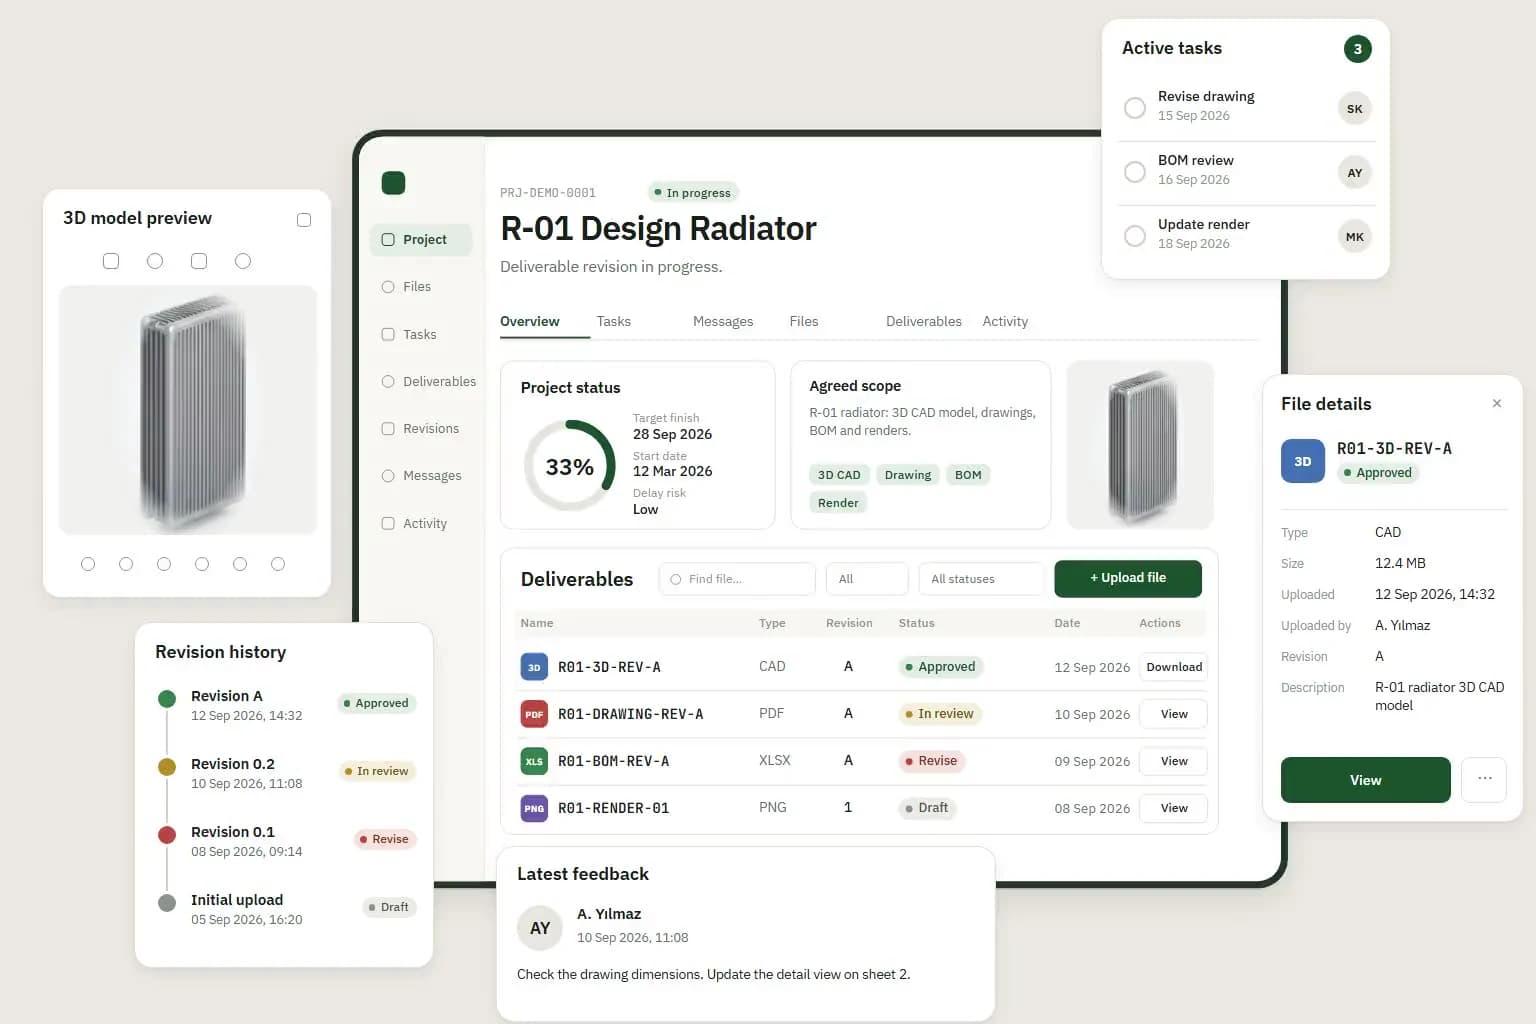Click the blue 3D icon in File details
Viewport: 1536px width, 1024px height.
pos(1303,461)
